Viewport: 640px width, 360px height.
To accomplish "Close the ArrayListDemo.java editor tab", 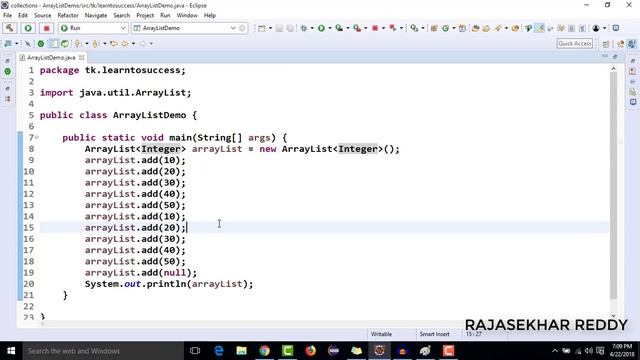I will (x=82, y=58).
